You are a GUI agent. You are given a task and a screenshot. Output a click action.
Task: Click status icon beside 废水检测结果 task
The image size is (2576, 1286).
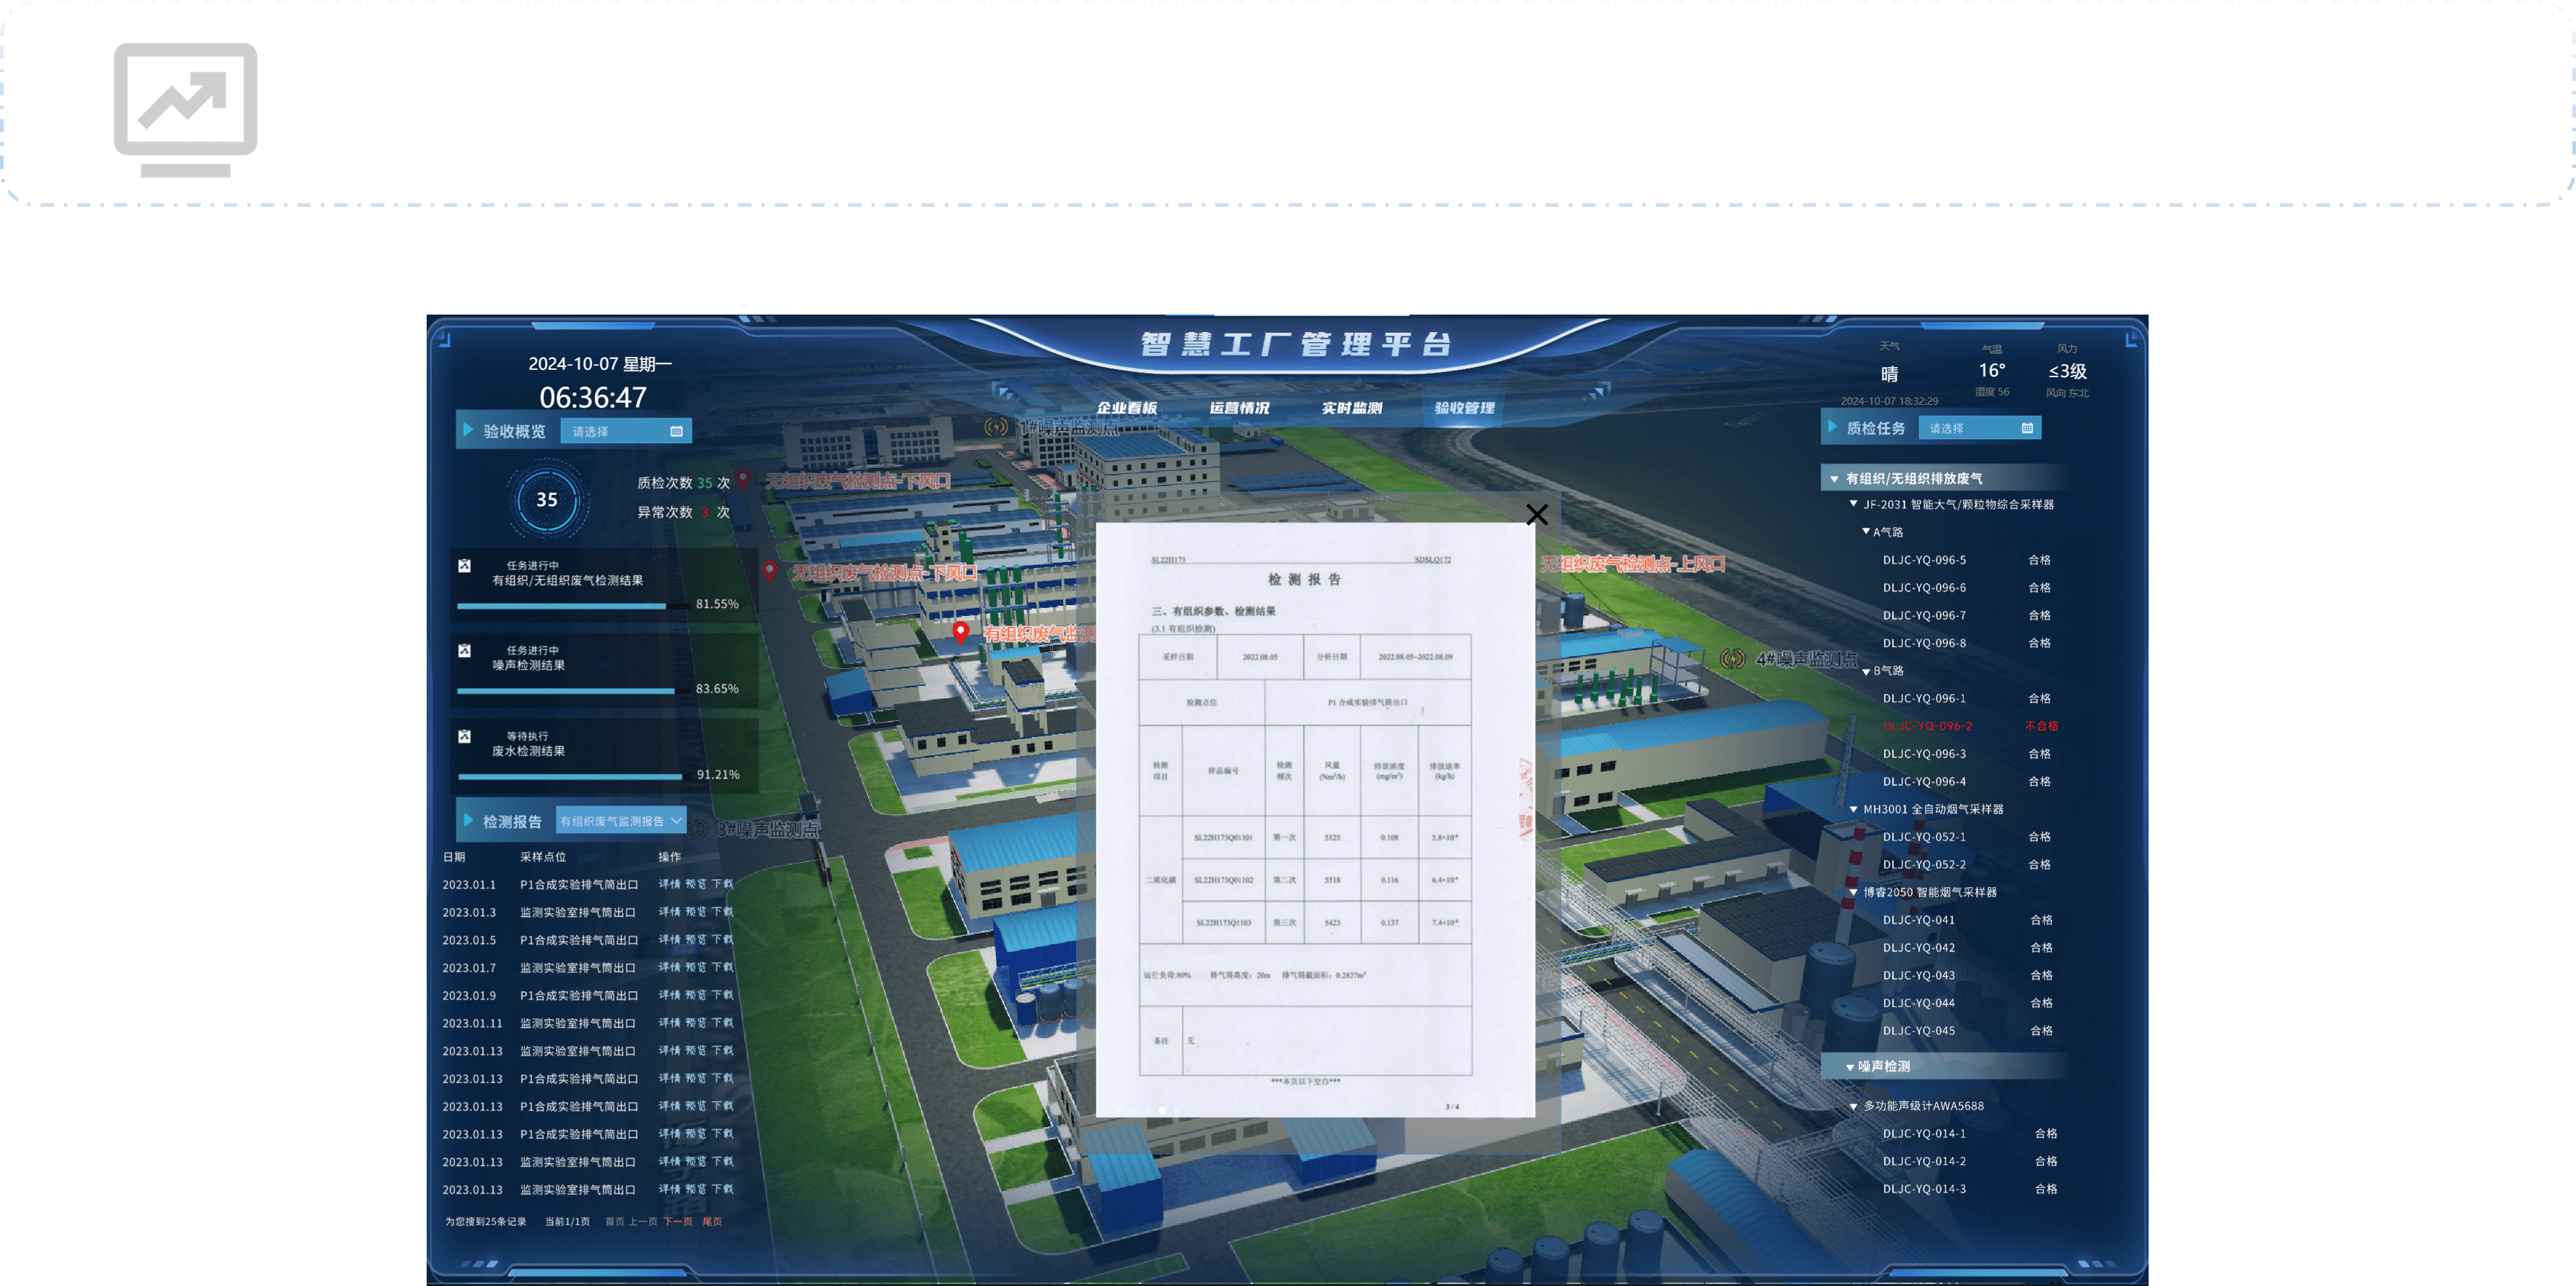(x=464, y=737)
